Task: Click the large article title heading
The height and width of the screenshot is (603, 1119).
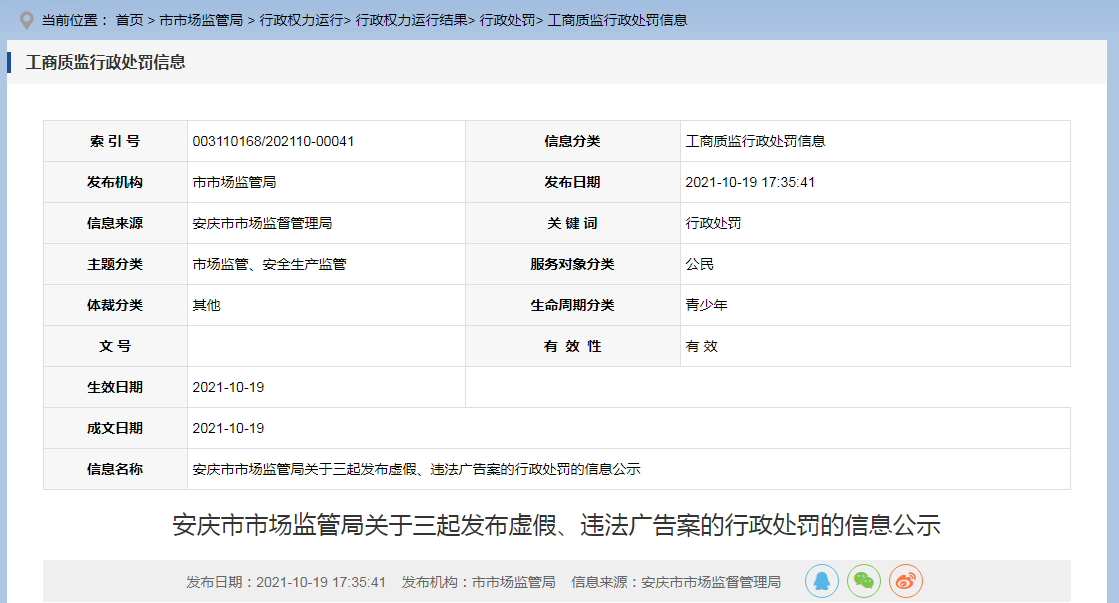Action: 557,525
